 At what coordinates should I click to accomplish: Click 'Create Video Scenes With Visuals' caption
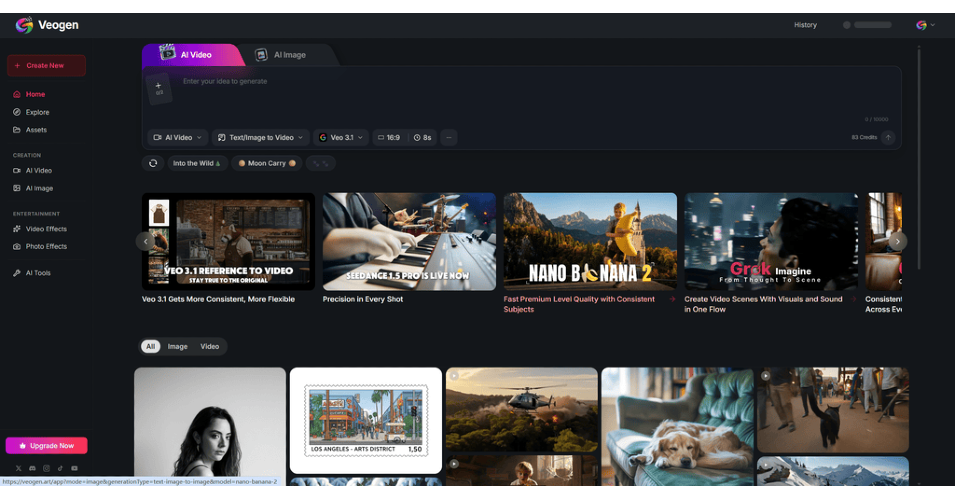(763, 304)
